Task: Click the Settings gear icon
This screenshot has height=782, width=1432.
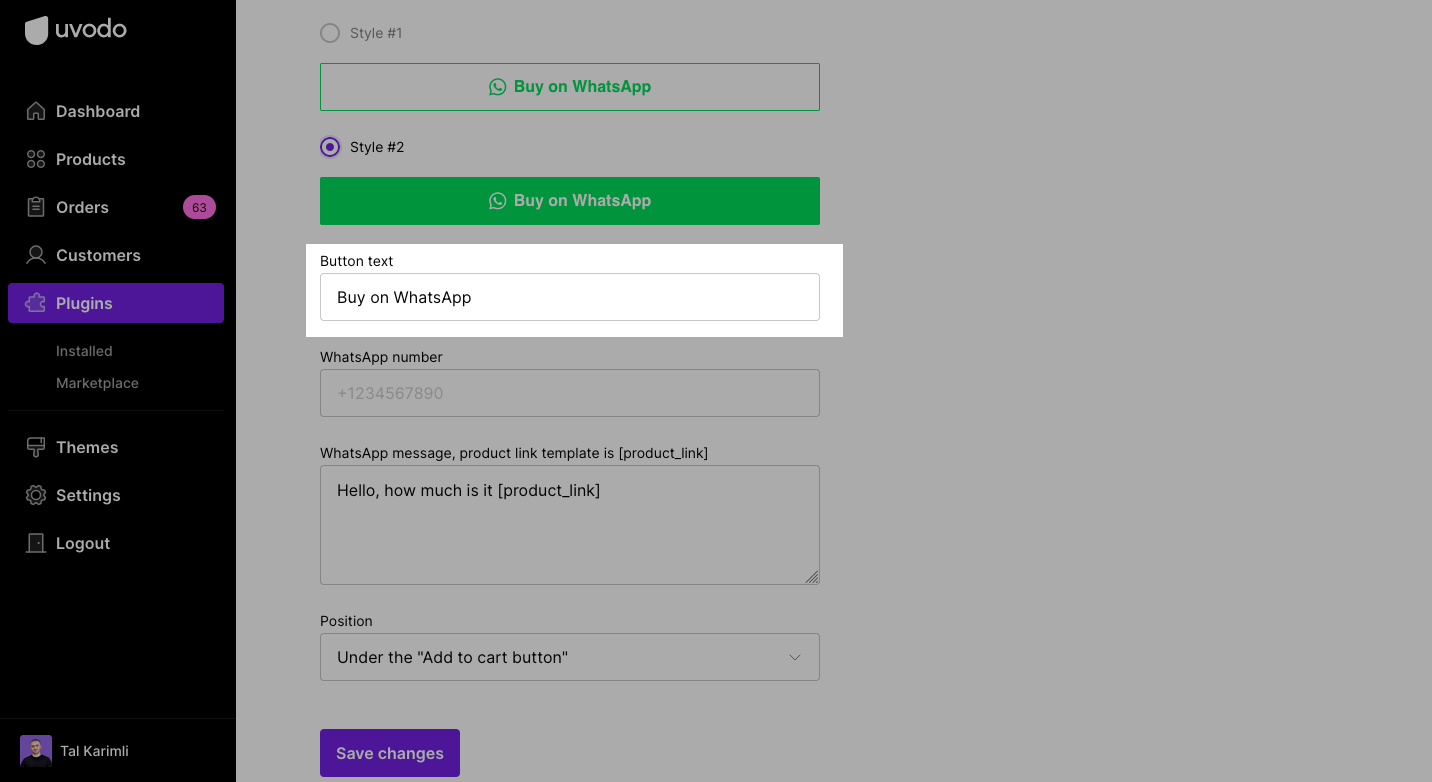Action: click(x=36, y=495)
